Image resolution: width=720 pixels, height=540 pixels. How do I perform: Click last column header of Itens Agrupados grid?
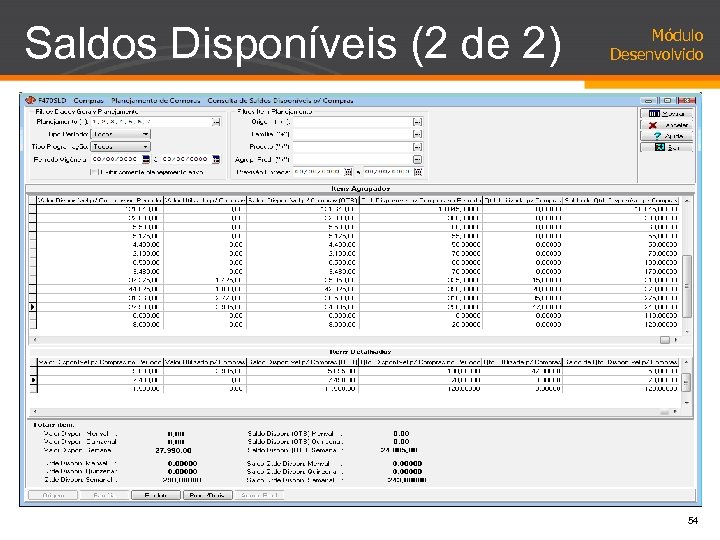(621, 201)
